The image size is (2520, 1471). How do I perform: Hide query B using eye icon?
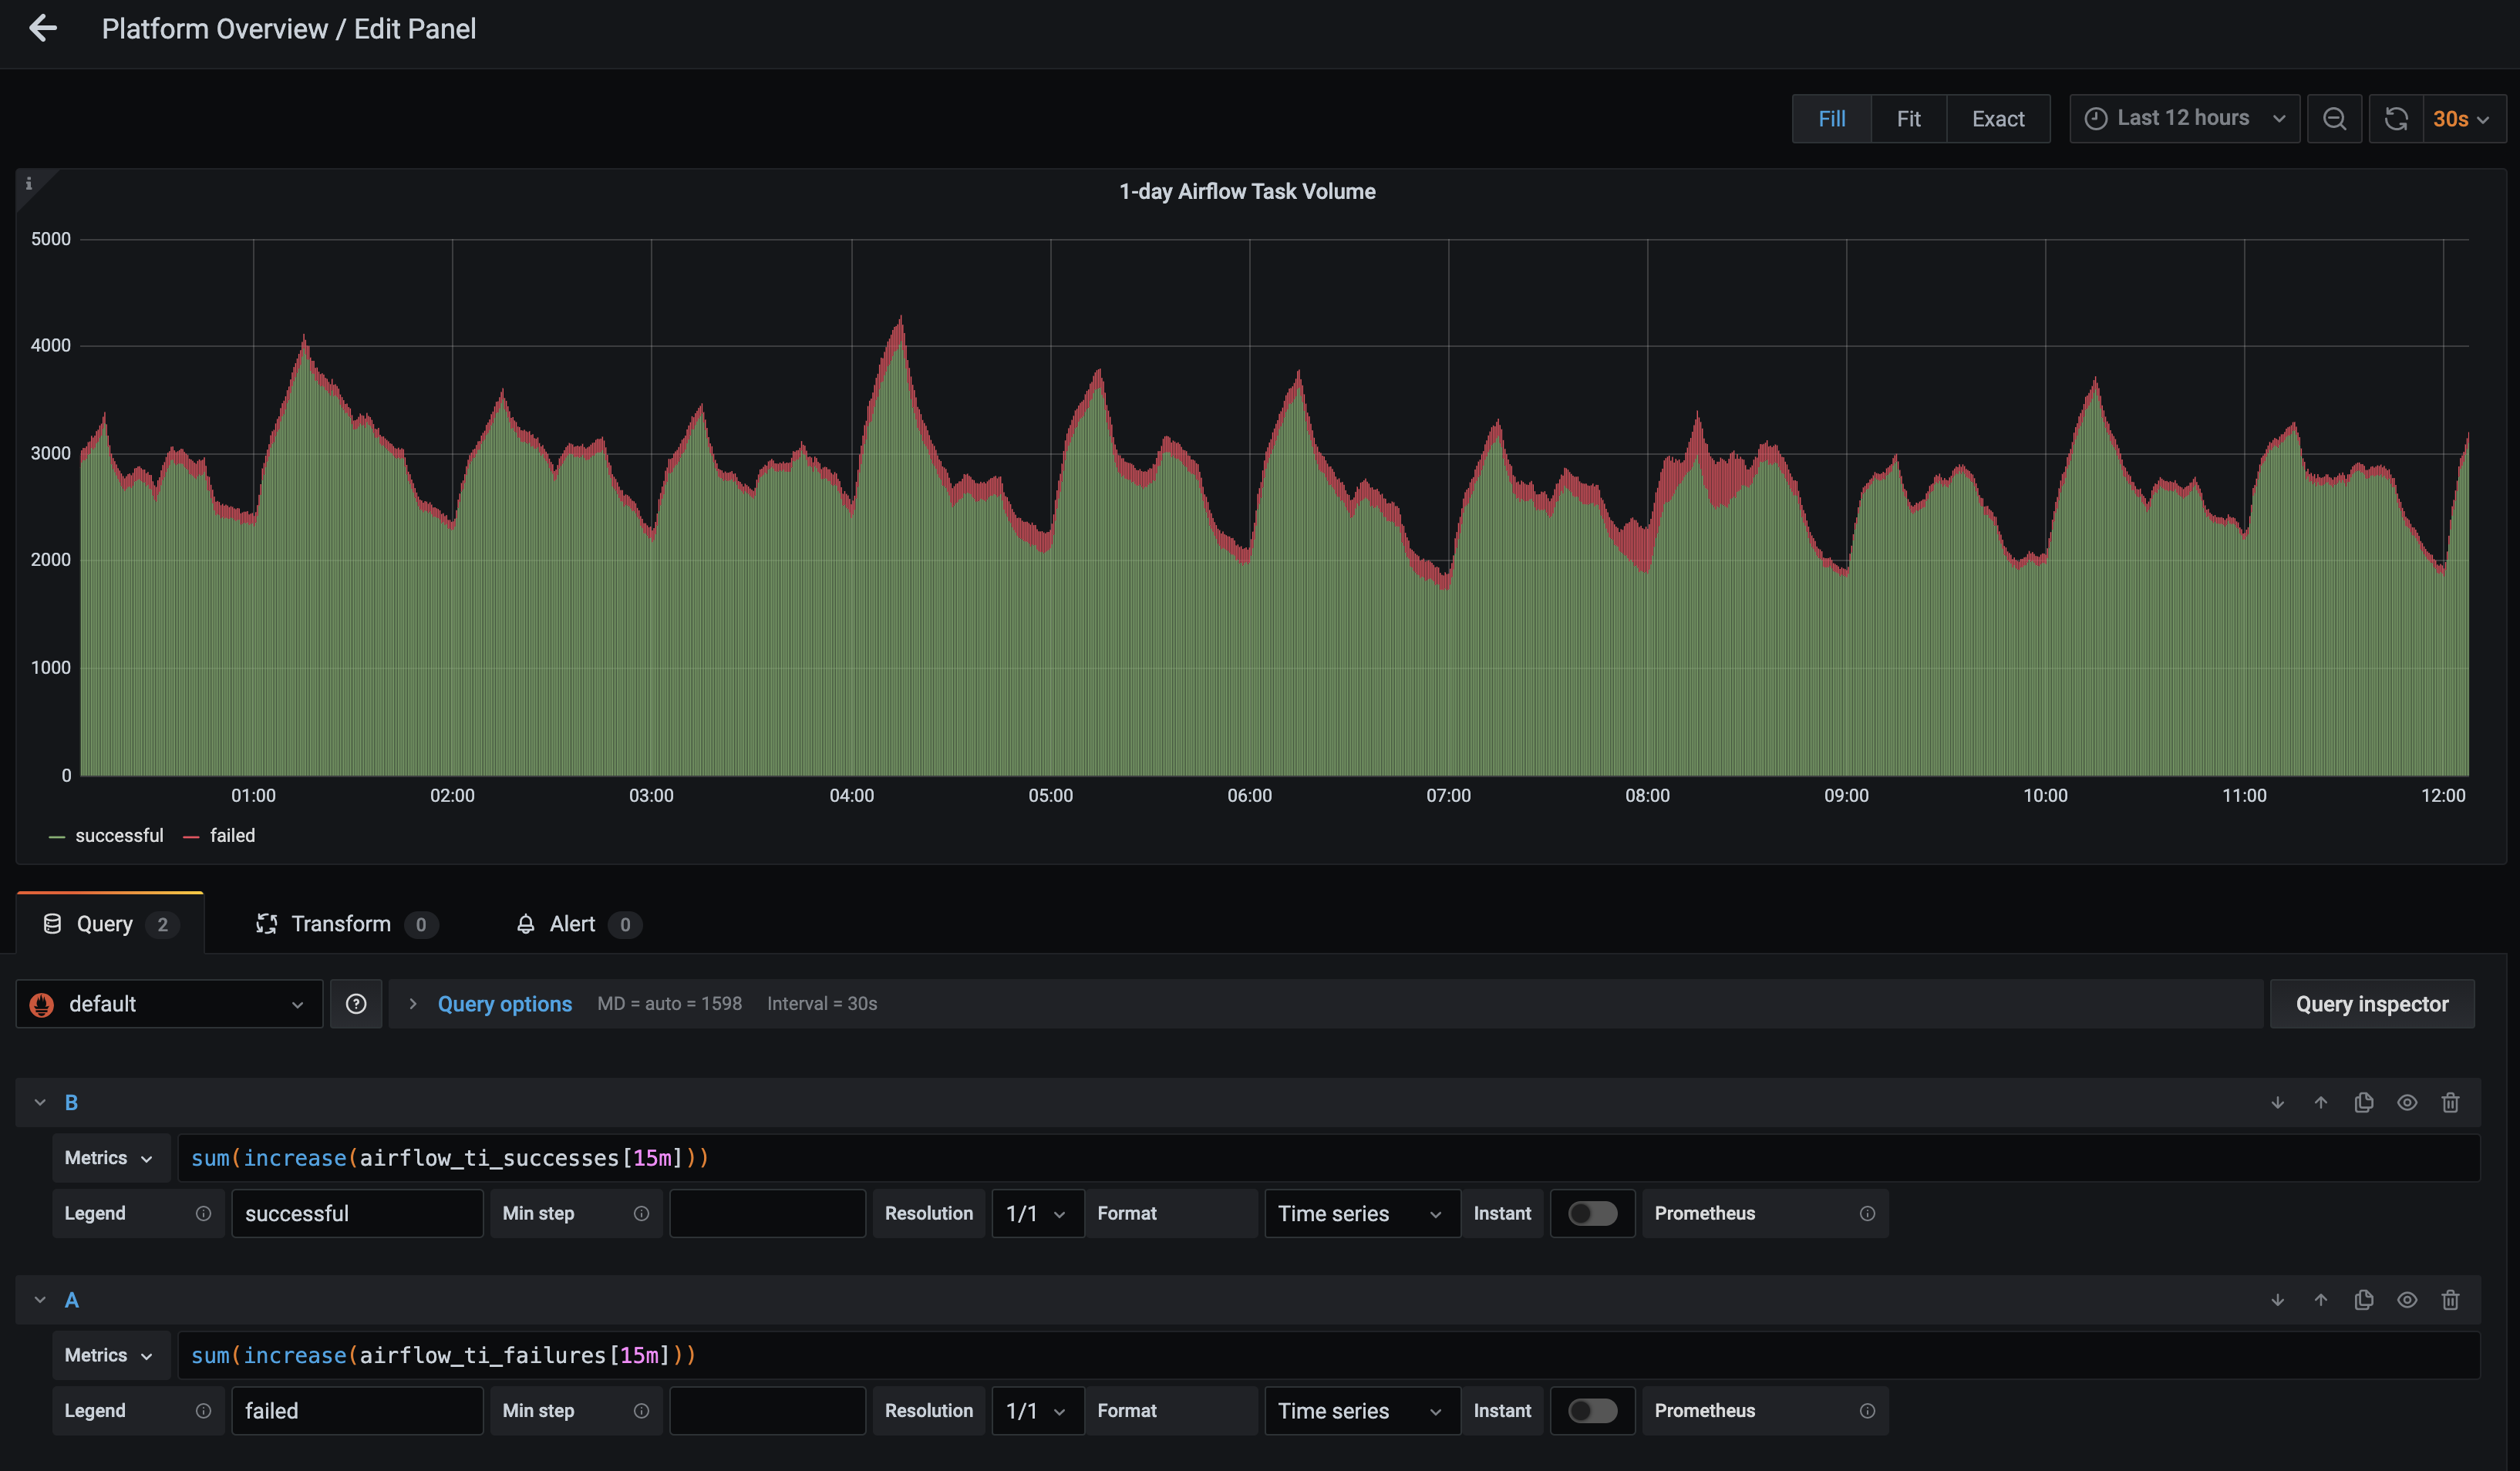(2406, 1102)
